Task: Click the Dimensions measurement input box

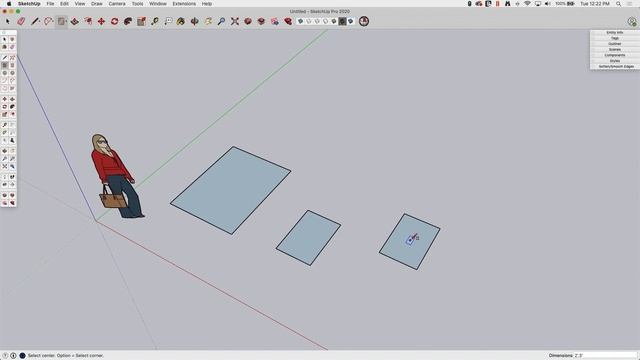Action: pyautogui.click(x=605, y=356)
